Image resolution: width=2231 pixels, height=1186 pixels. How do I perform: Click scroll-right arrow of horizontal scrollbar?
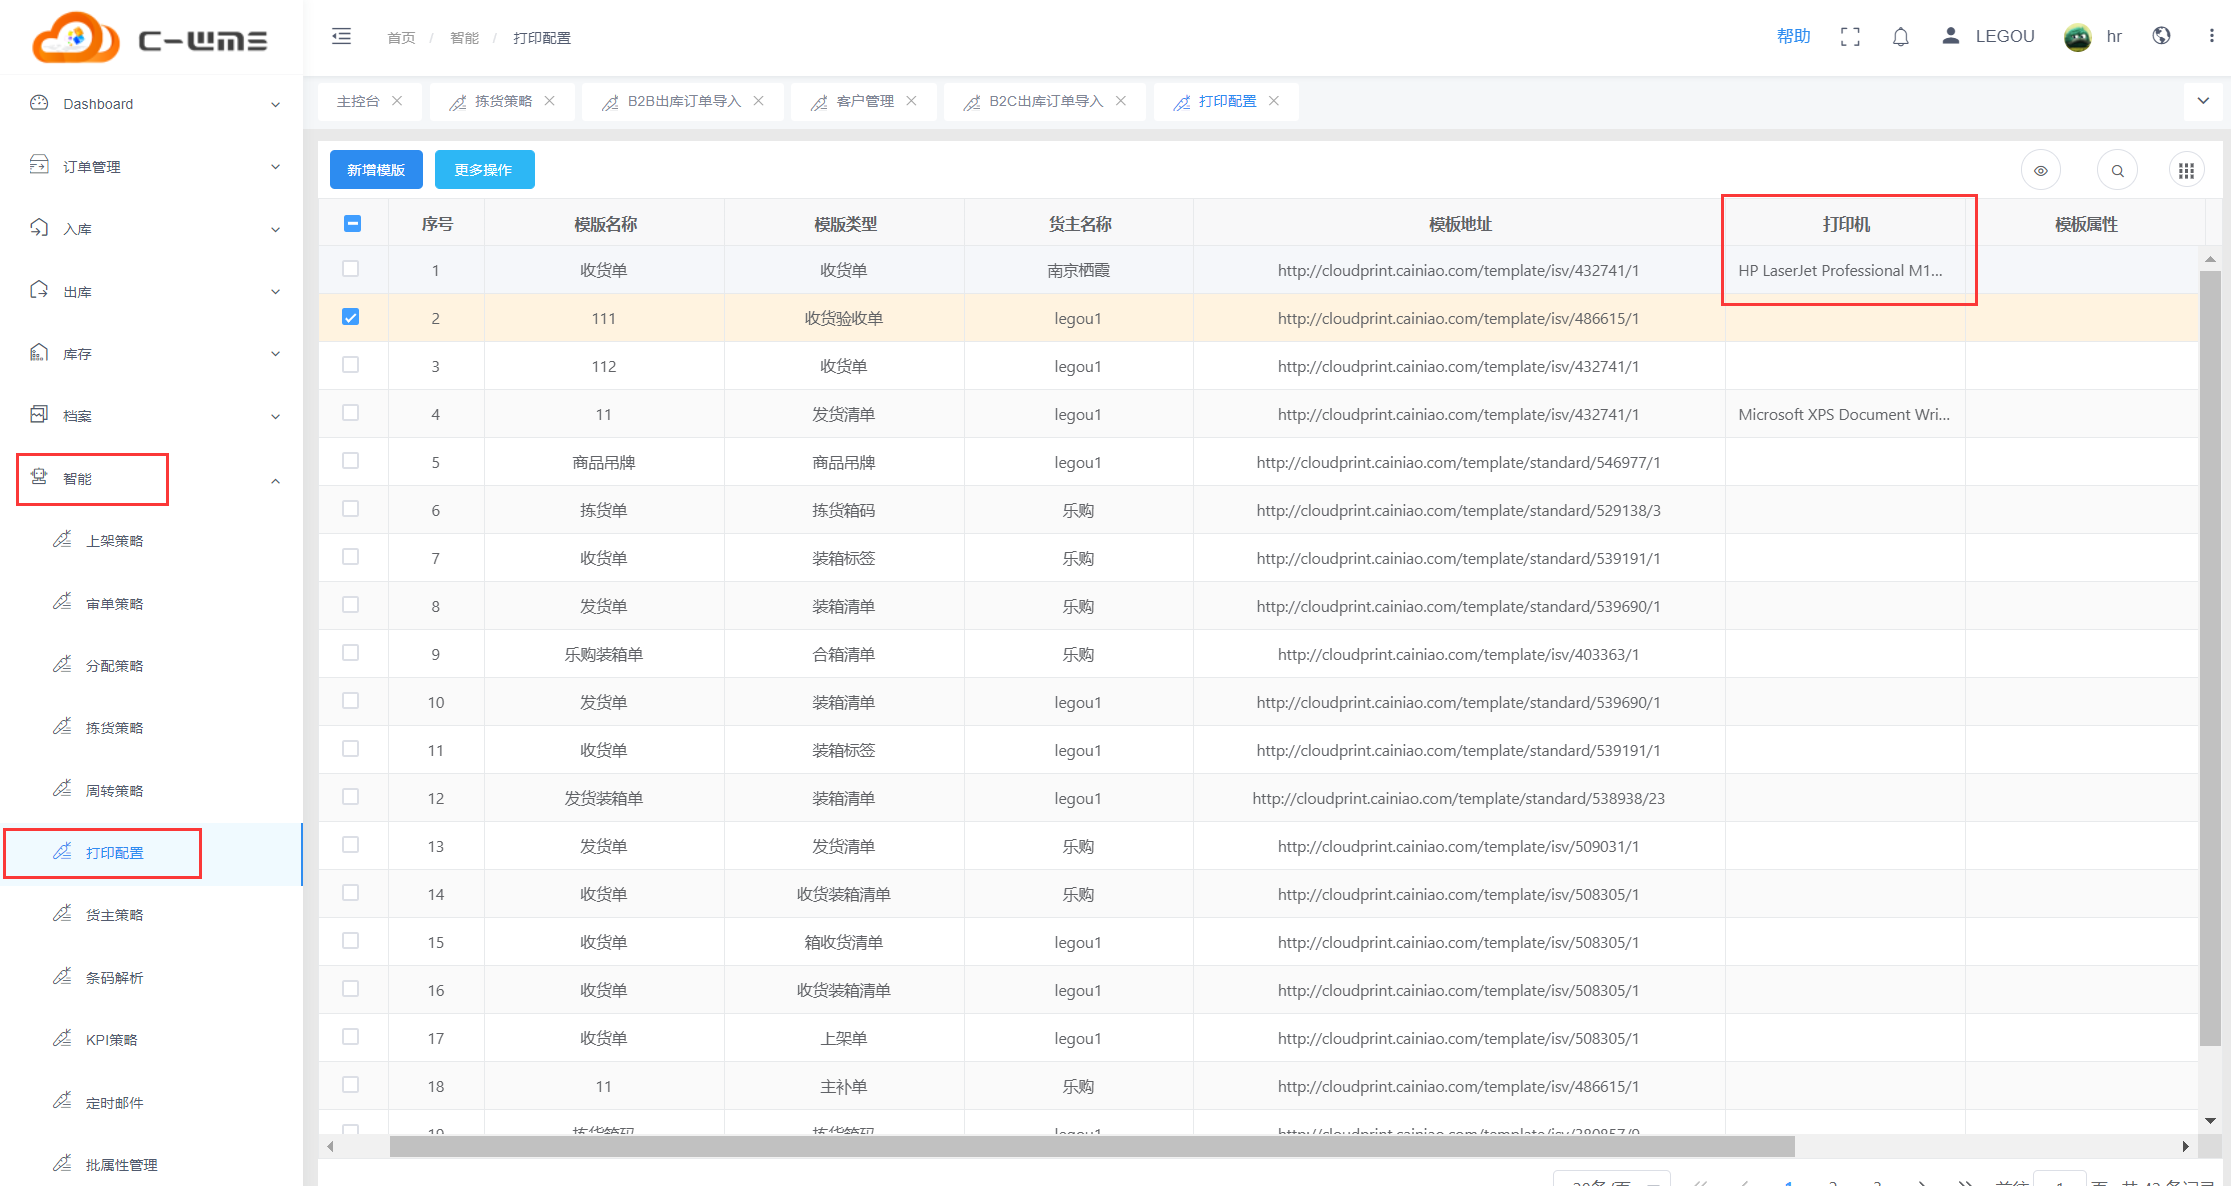point(2185,1146)
